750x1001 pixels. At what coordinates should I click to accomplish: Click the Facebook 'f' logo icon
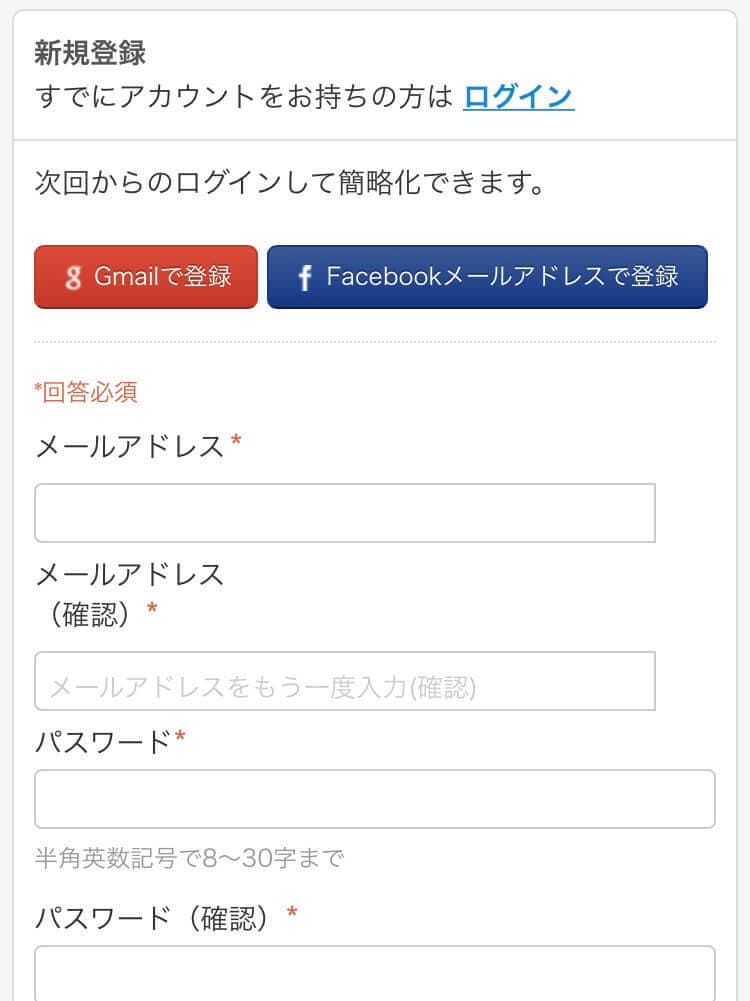coord(305,278)
